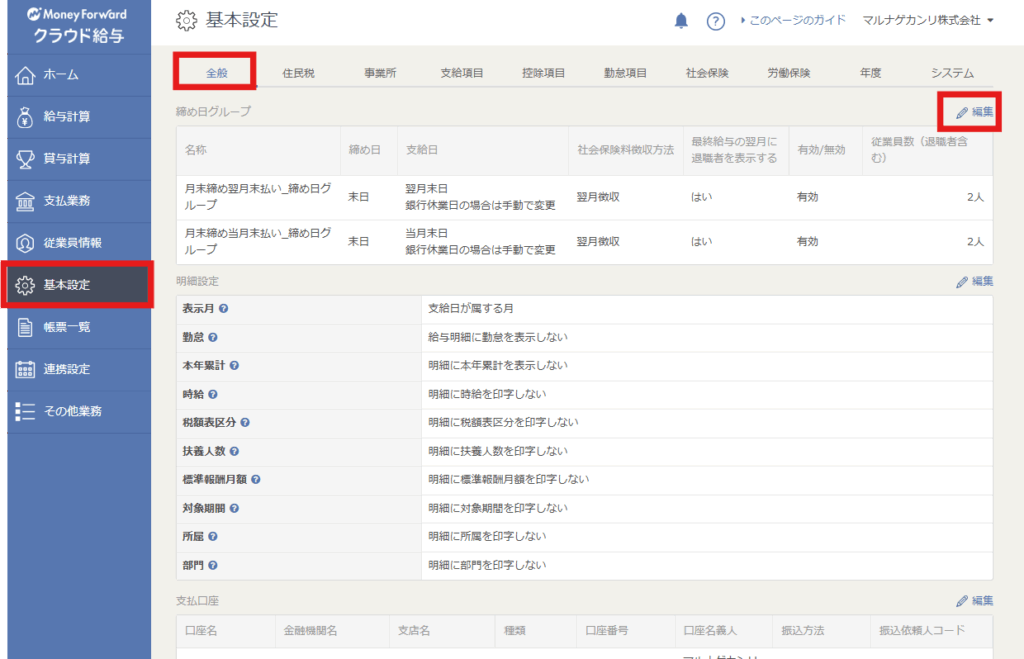
Task: Expand このページのガイド page guide
Action: (792, 21)
